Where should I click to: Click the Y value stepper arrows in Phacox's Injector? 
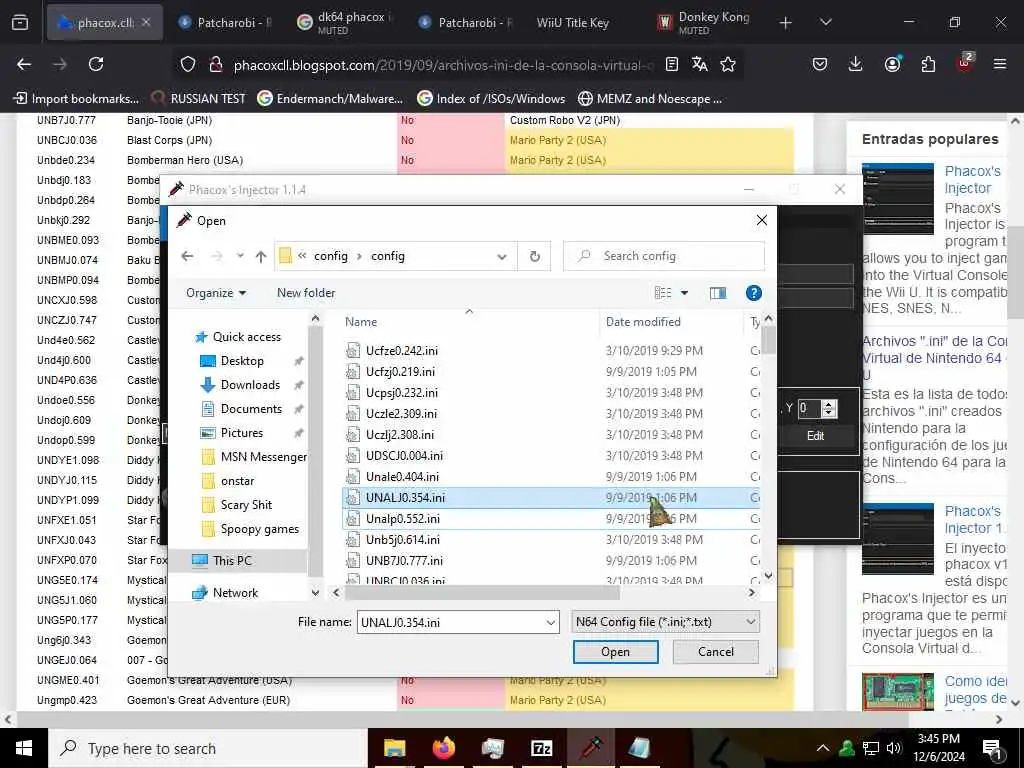pos(829,409)
